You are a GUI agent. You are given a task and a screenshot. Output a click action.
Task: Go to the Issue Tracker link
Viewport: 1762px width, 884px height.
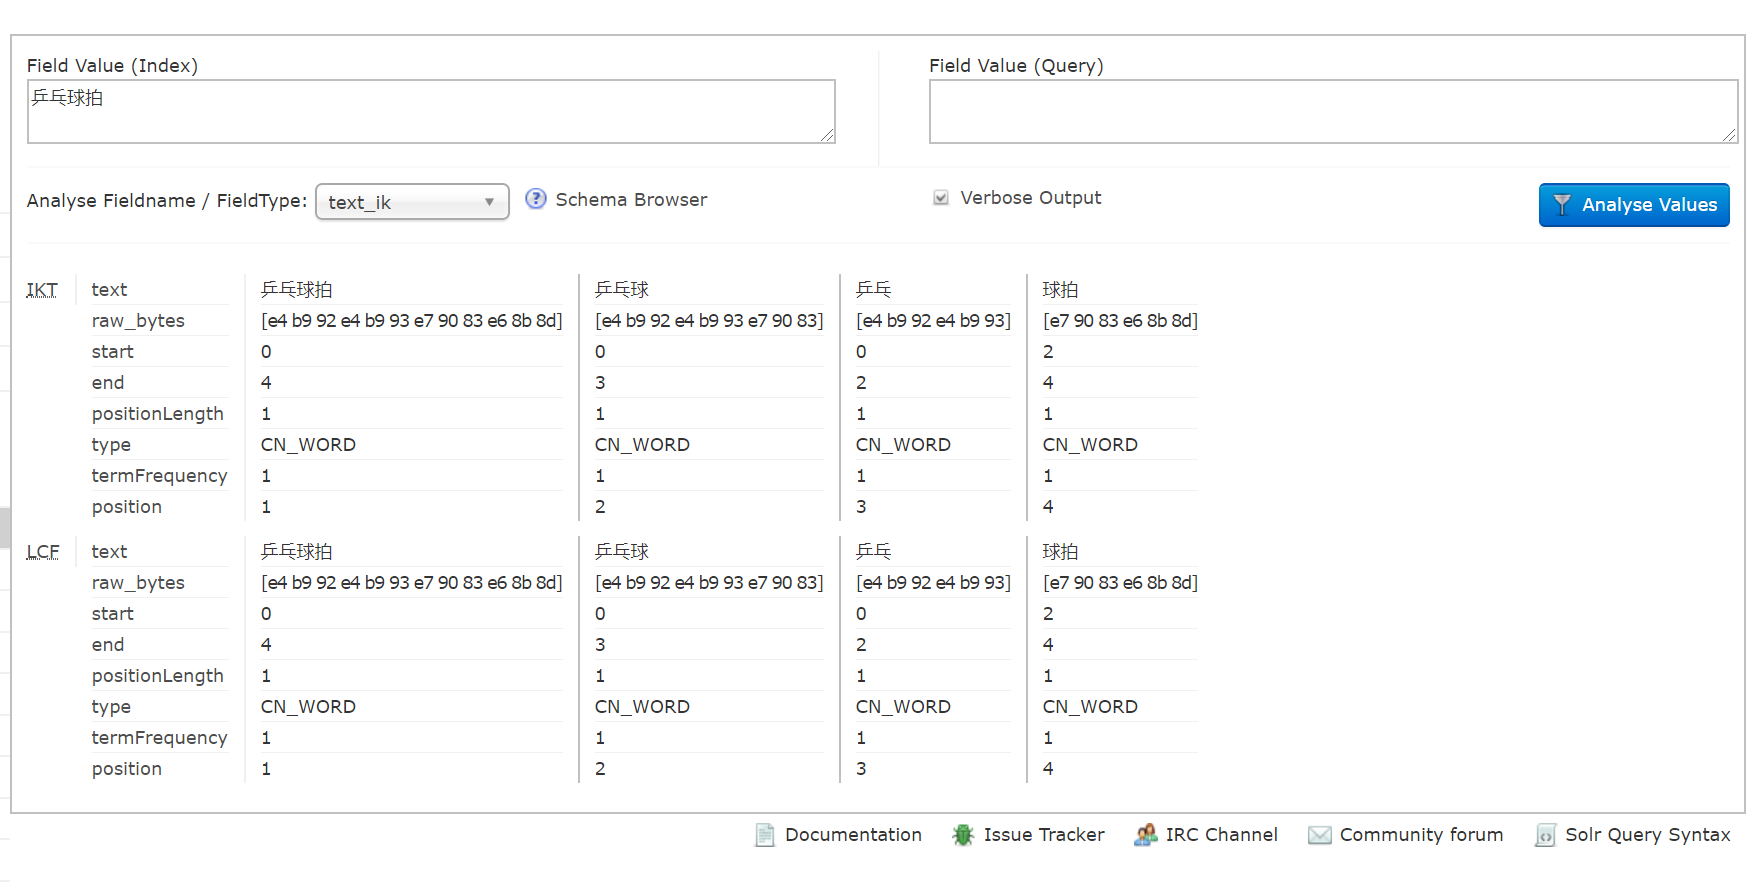pyautogui.click(x=1044, y=835)
